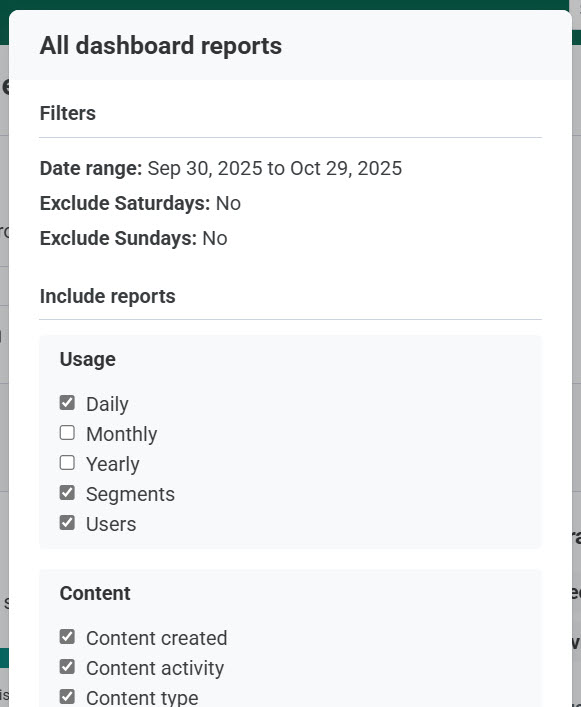
Task: Uncheck the Content type checkbox
Action: [x=67, y=697]
